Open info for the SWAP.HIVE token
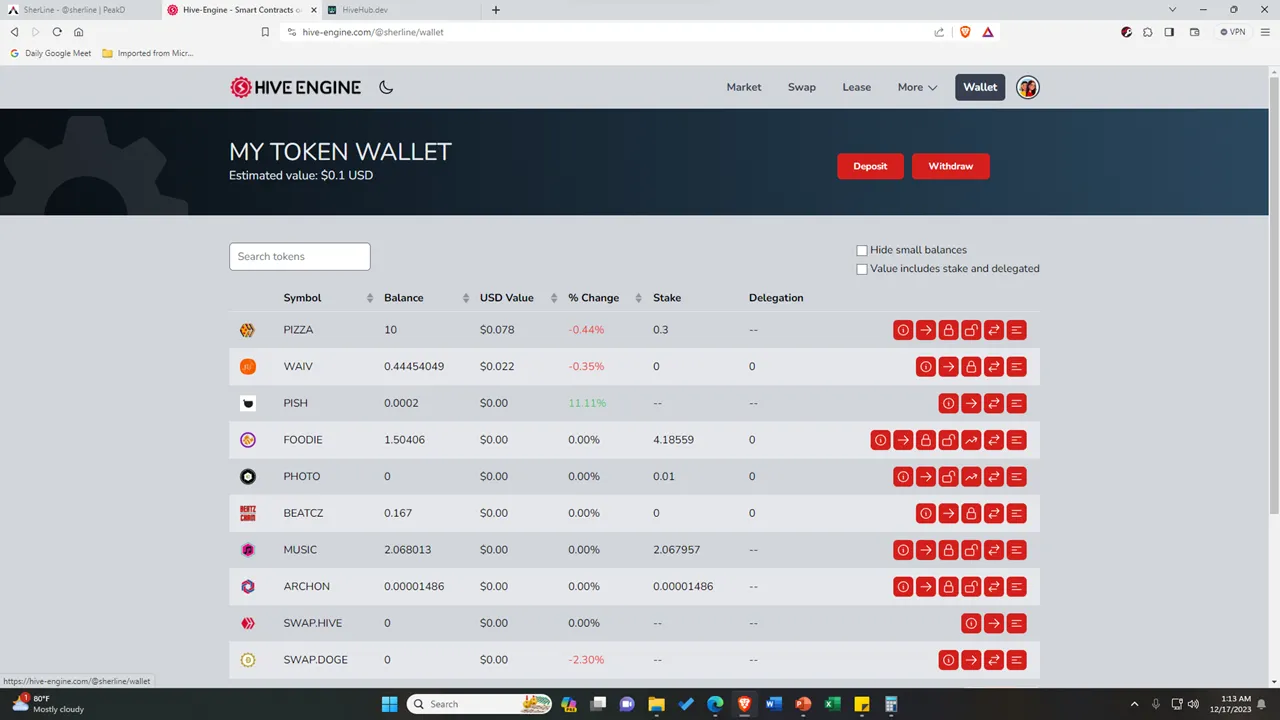Screen dimensions: 1280x720 pos(971,623)
